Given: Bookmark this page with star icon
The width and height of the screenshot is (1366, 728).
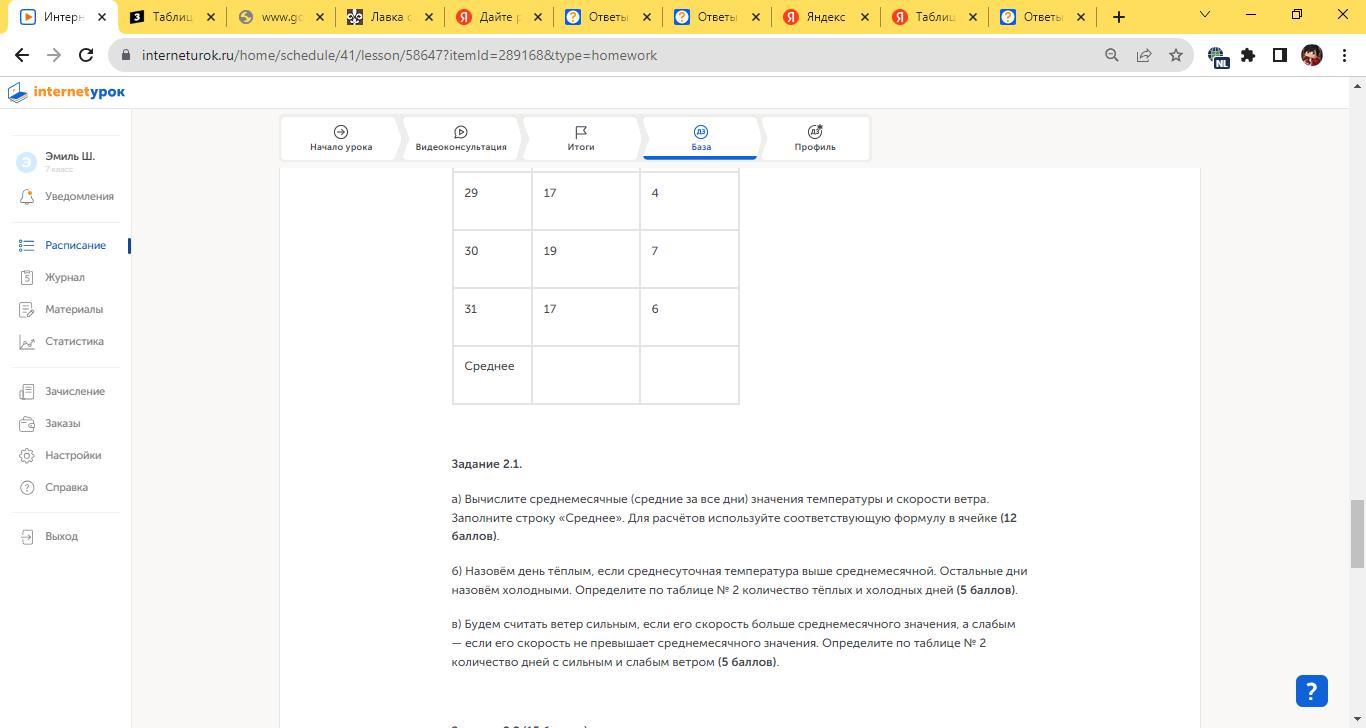Looking at the screenshot, I should 1176,56.
